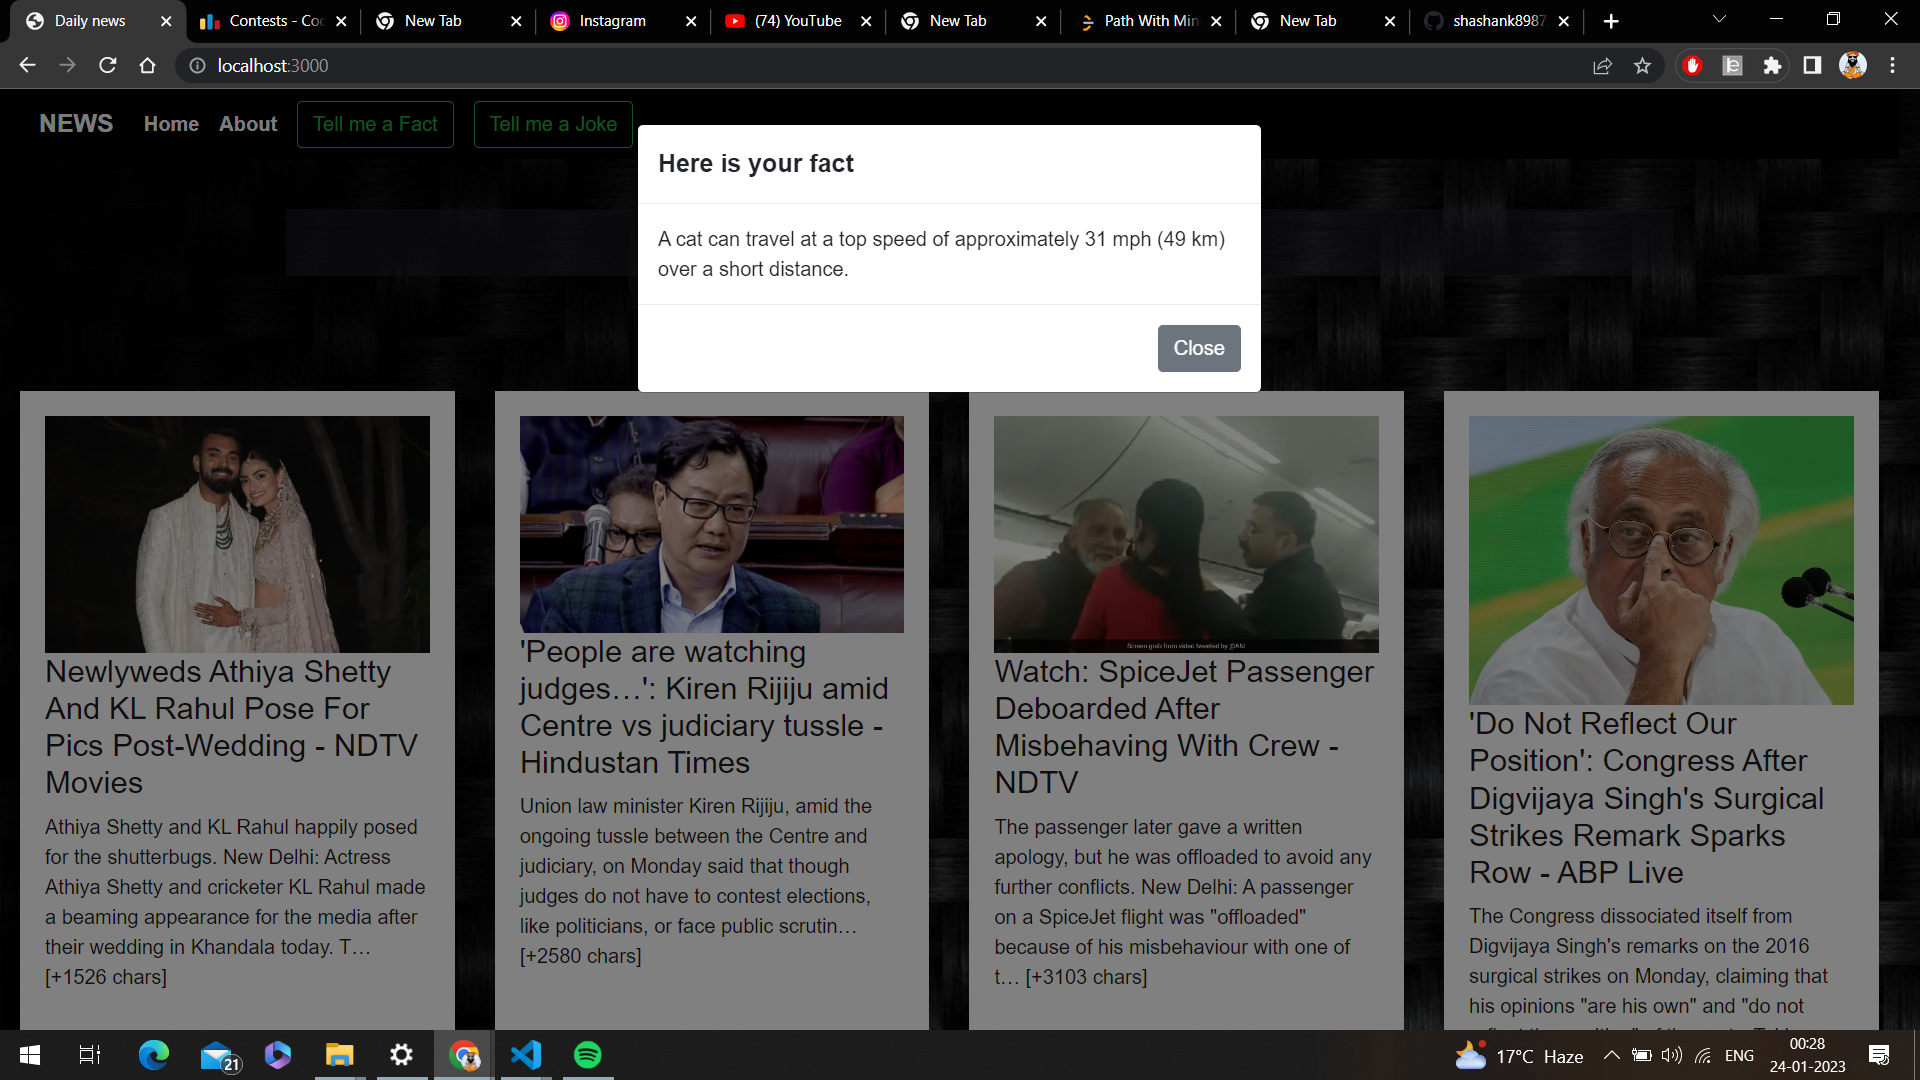
Task: Click the share page icon in address bar
Action: click(1602, 66)
